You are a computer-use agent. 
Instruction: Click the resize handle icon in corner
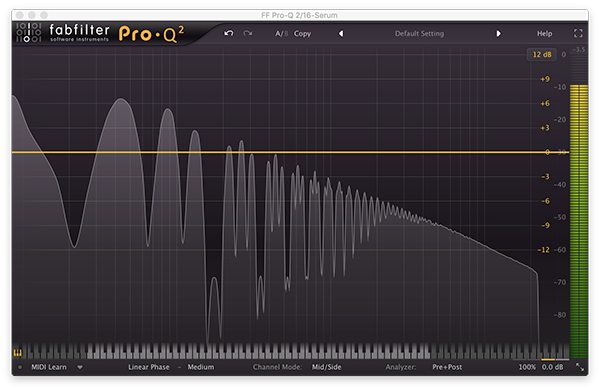pyautogui.click(x=580, y=367)
